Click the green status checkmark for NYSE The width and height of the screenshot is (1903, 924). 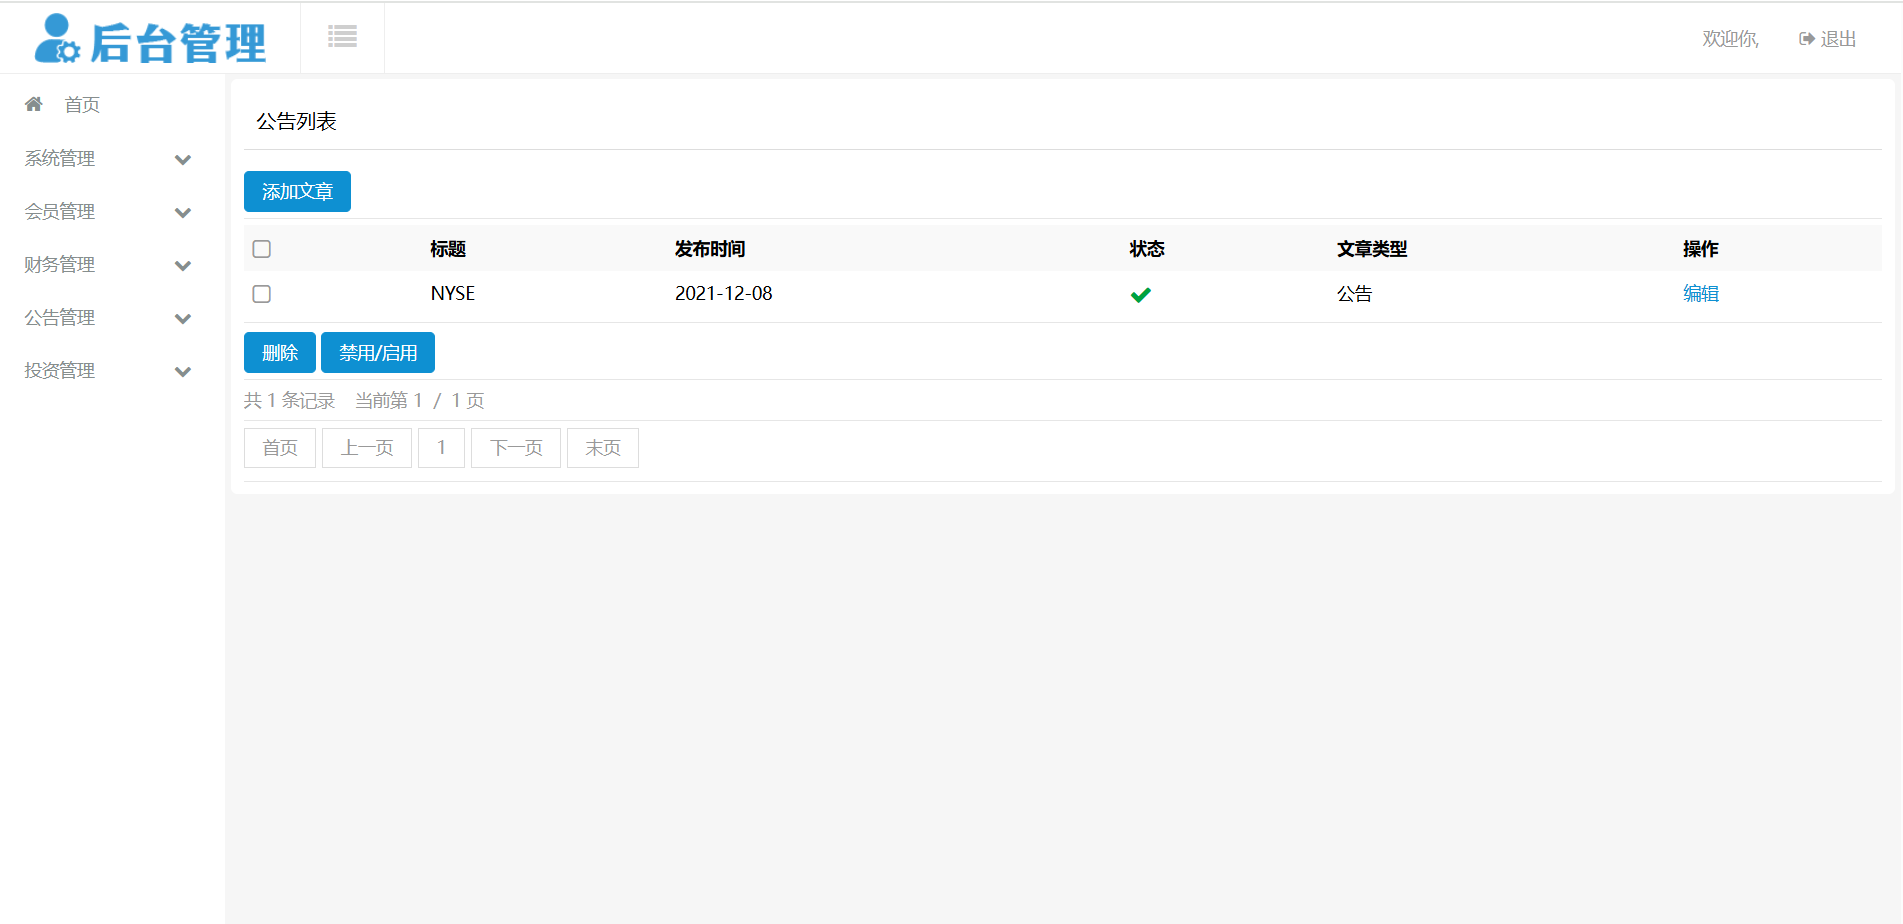pos(1140,295)
